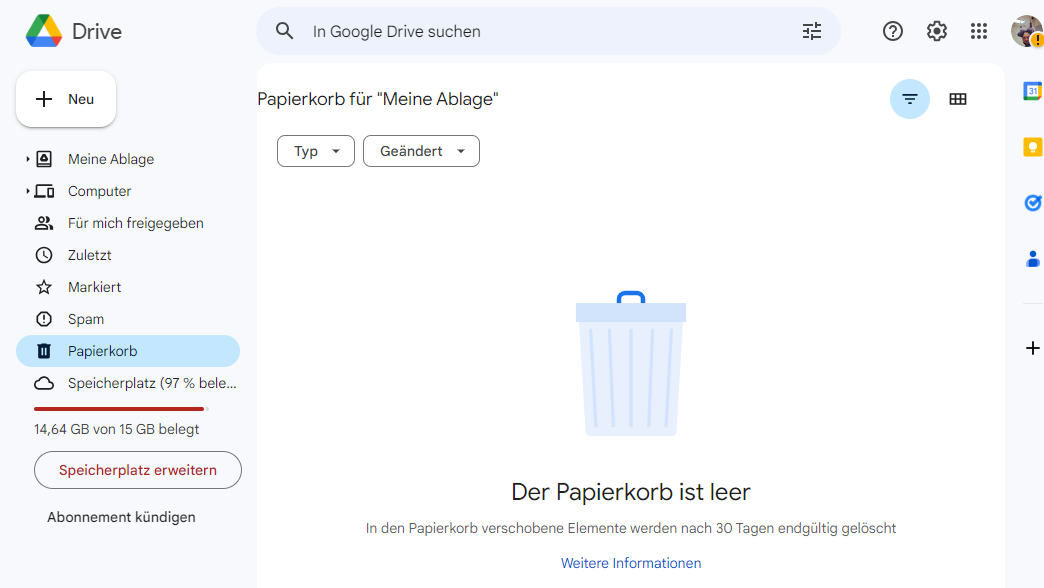The image size is (1044, 588).
Task: Click Abonnement kündigen link
Action: [x=121, y=517]
